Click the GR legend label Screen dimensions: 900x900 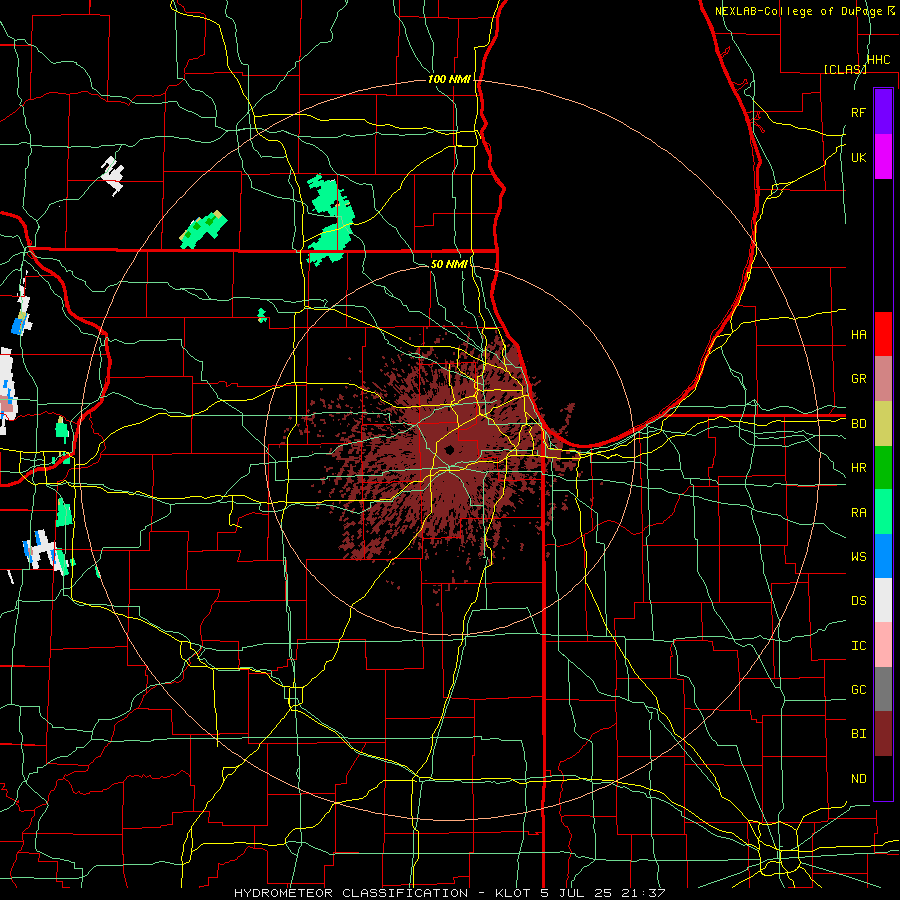[x=858, y=379]
